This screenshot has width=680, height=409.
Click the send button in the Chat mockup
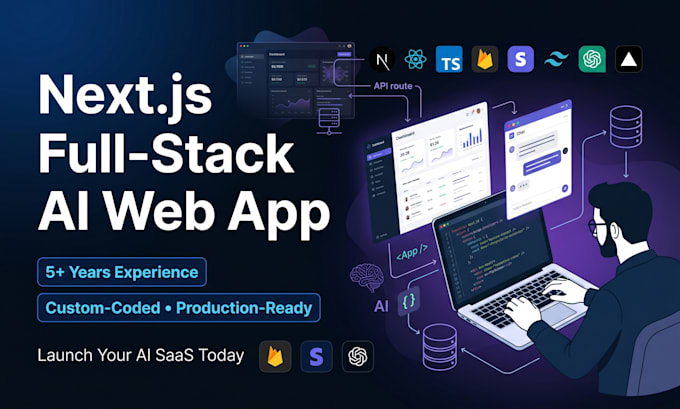(565, 188)
